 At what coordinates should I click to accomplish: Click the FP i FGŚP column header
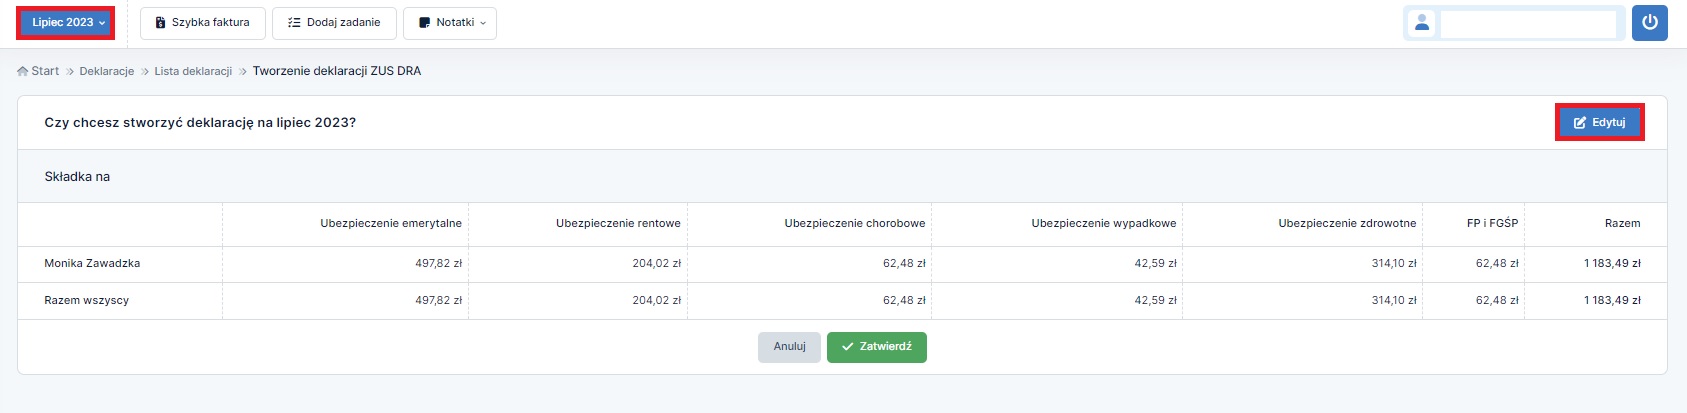pos(1492,224)
